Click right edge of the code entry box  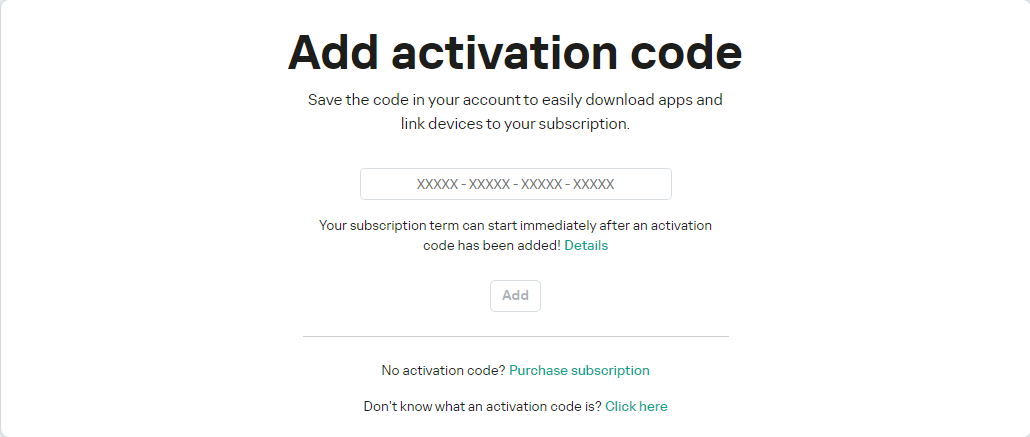(666, 184)
